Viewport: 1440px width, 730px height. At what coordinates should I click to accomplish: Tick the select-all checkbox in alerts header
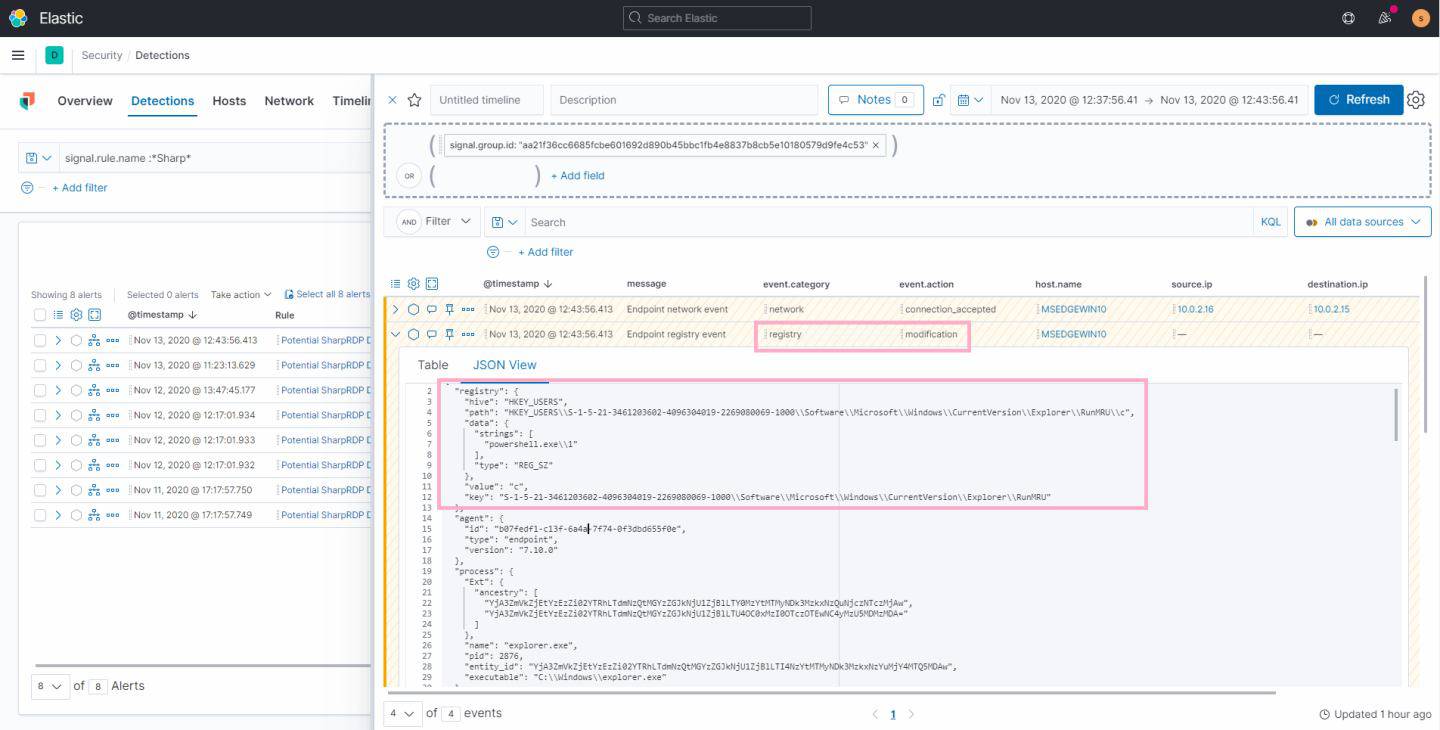pyautogui.click(x=40, y=315)
